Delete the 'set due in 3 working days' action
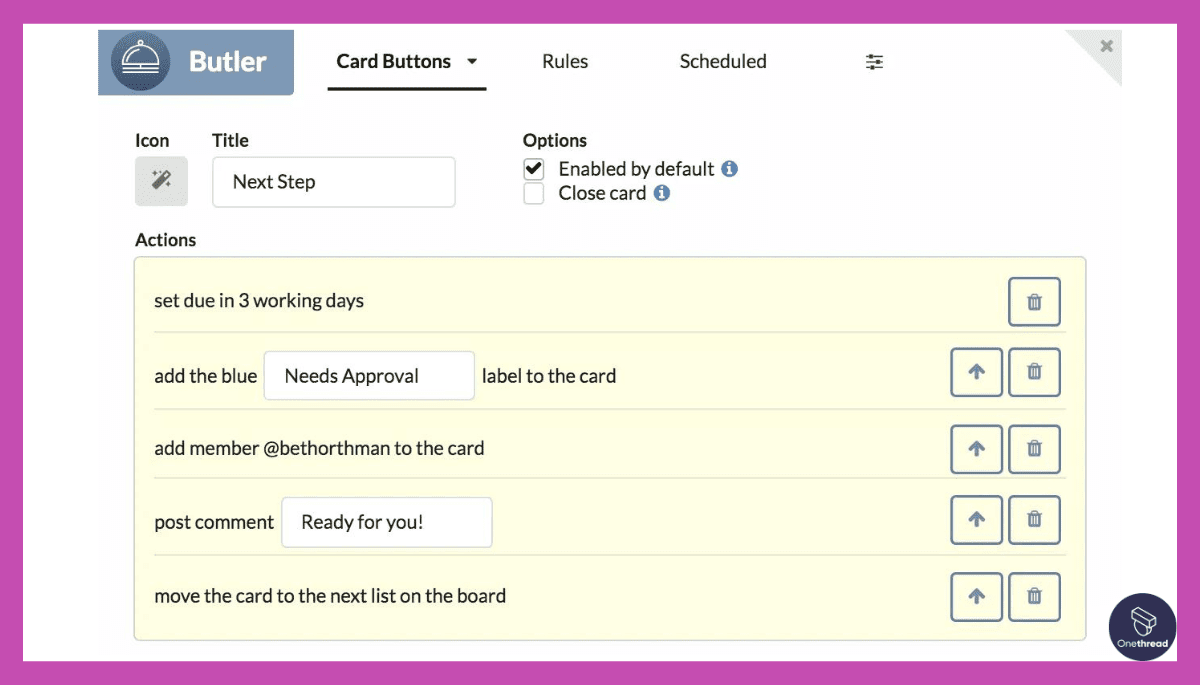The image size is (1200, 685). [1034, 301]
